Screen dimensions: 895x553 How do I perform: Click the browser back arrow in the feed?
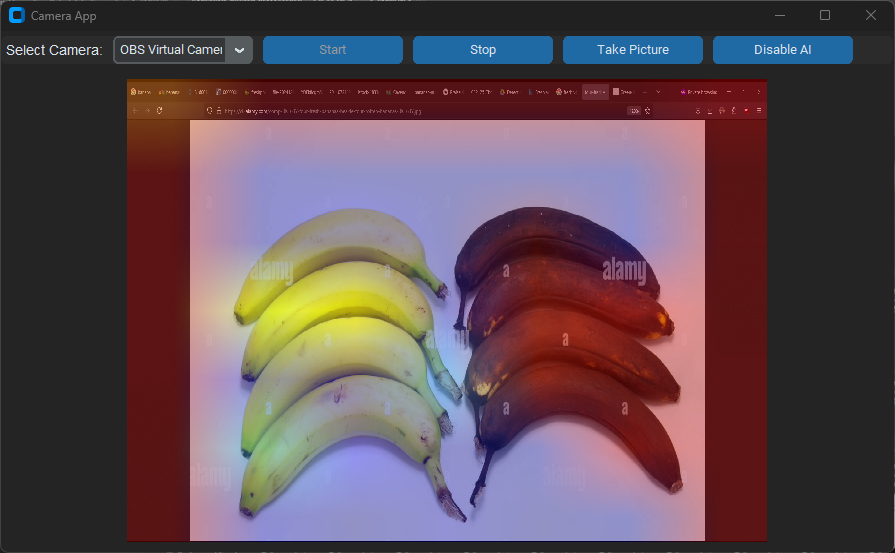click(135, 111)
